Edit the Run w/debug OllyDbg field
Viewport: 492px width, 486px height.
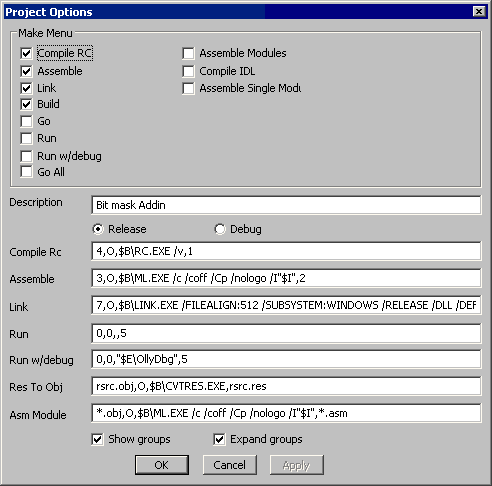(x=286, y=359)
